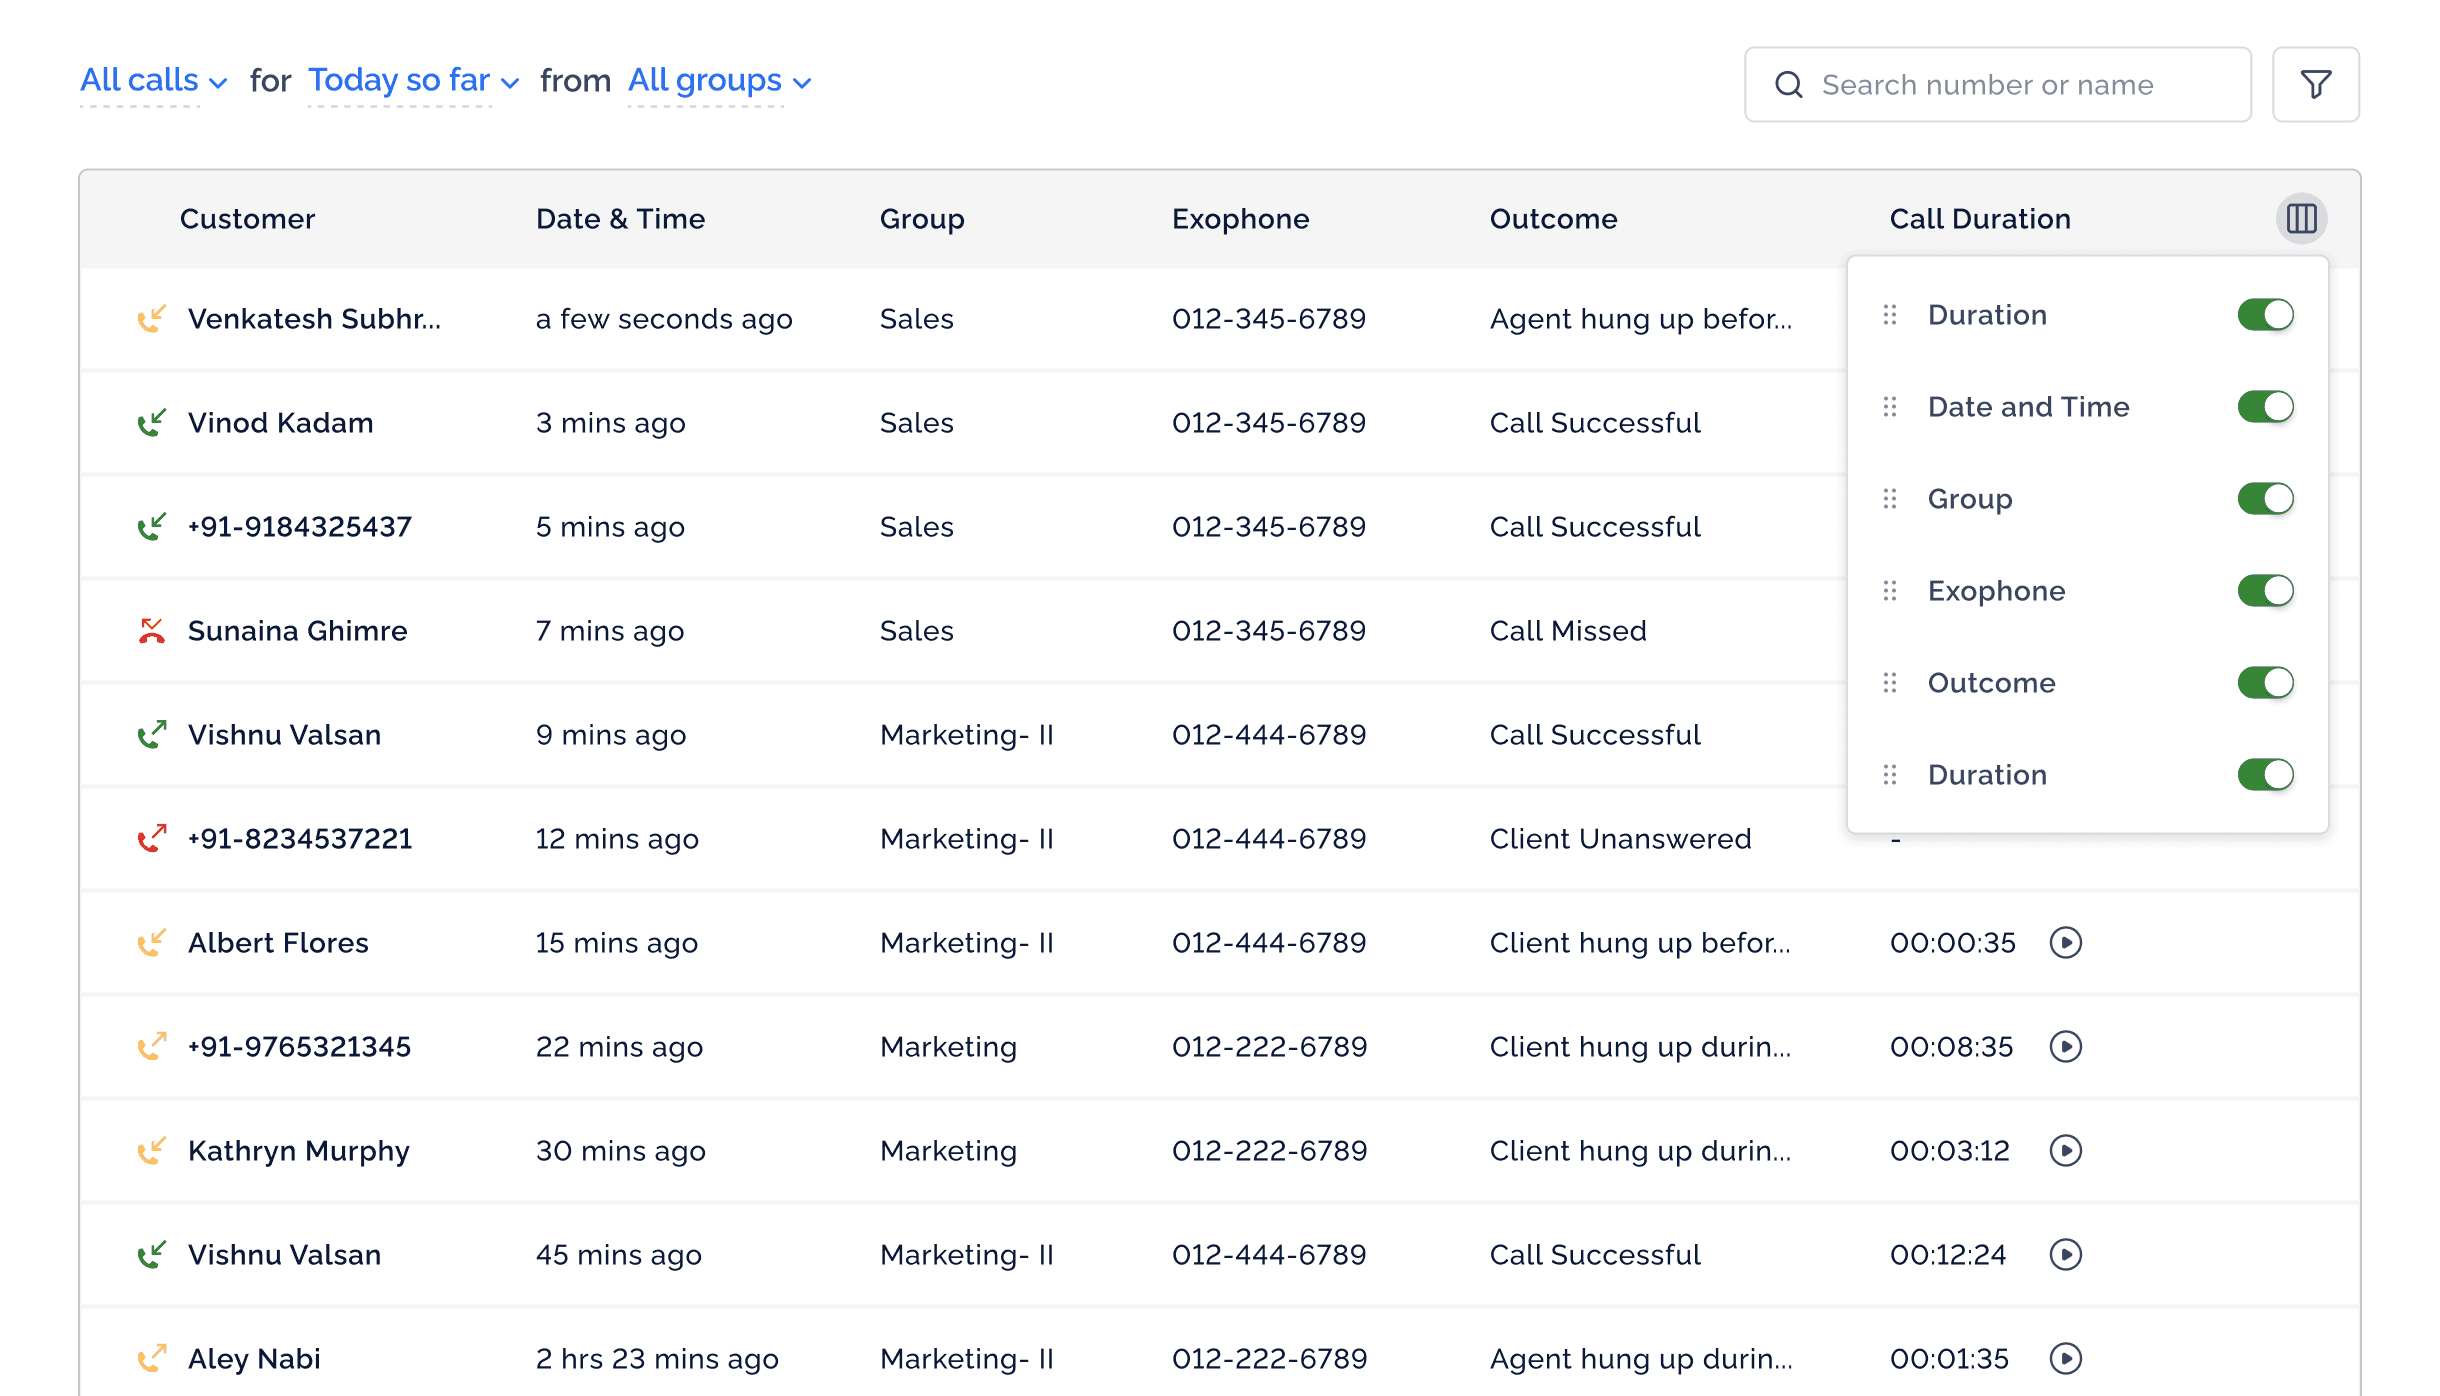This screenshot has width=2440, height=1396.
Task: Grab drag handle next to Exophone
Action: point(1889,591)
